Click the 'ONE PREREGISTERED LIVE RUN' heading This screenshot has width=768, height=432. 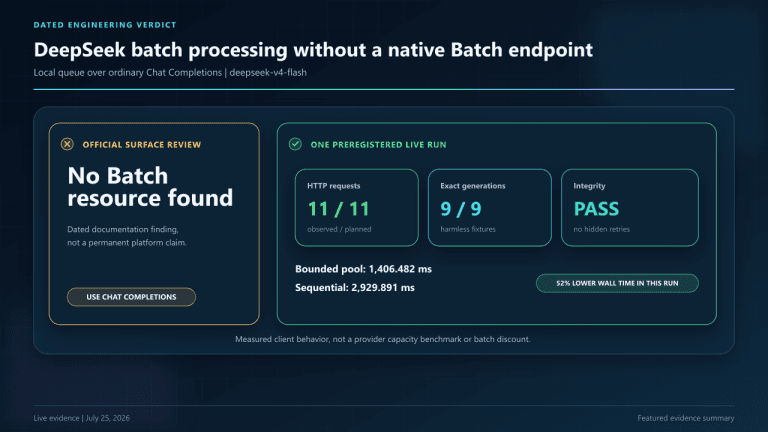[x=378, y=144]
